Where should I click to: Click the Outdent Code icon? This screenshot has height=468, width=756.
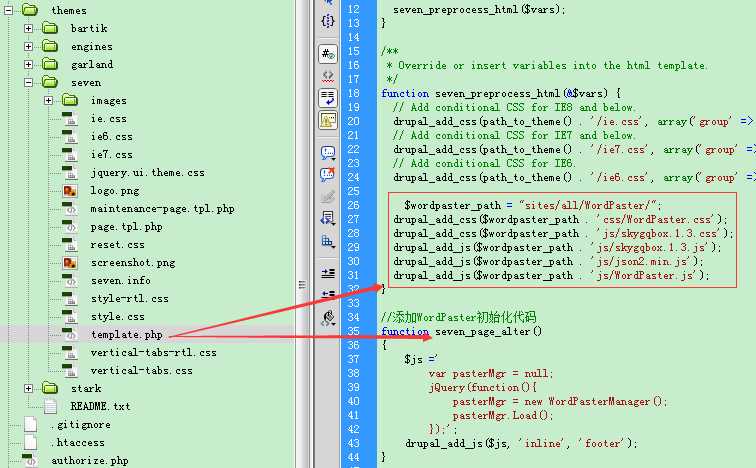pos(328,294)
